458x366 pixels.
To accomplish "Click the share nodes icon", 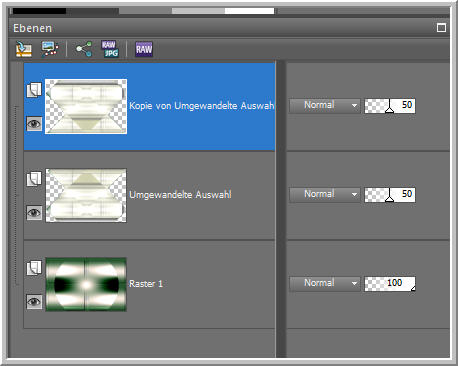I will (x=84, y=49).
